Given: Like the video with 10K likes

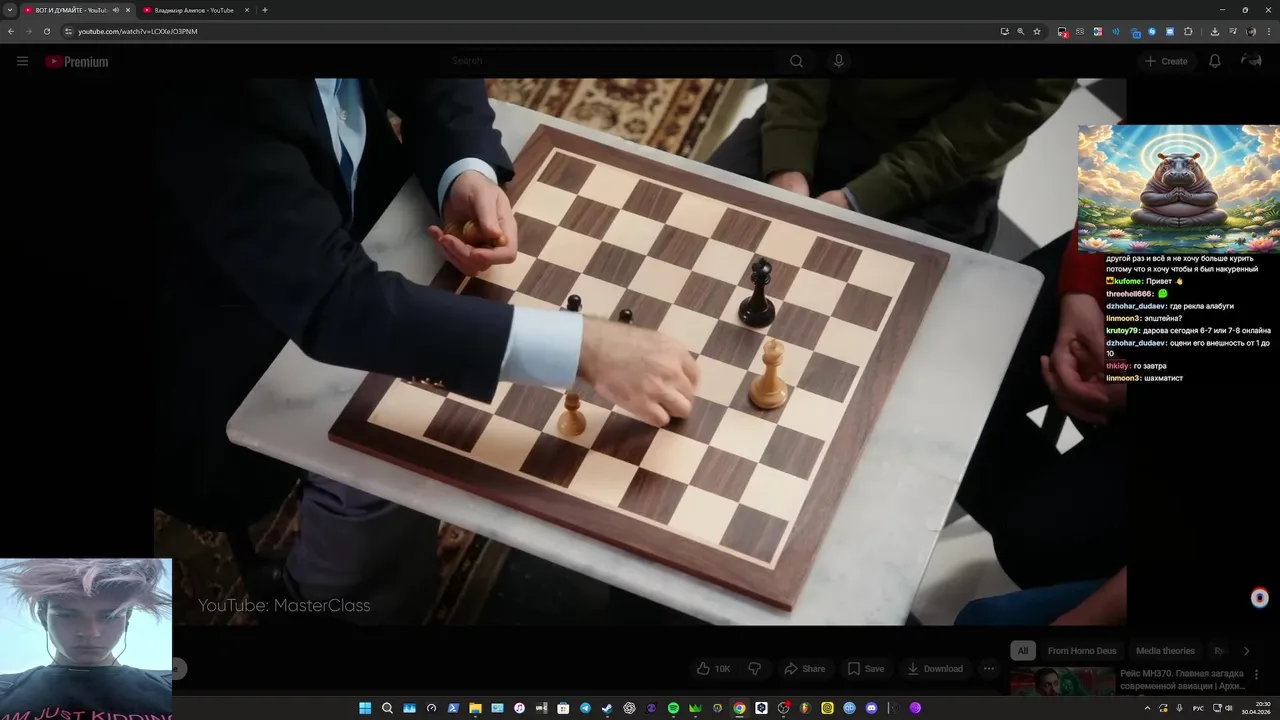Looking at the screenshot, I should coord(714,668).
